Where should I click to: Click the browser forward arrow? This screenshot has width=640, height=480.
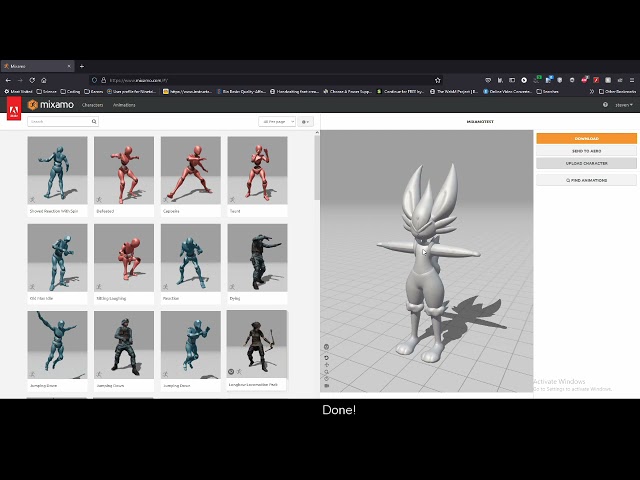[20, 80]
